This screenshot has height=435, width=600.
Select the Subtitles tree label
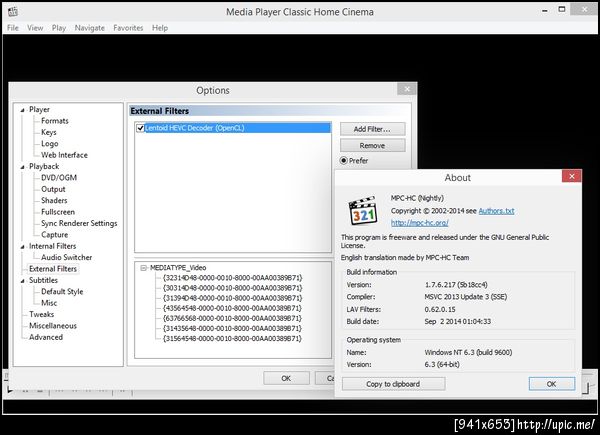pyautogui.click(x=43, y=280)
